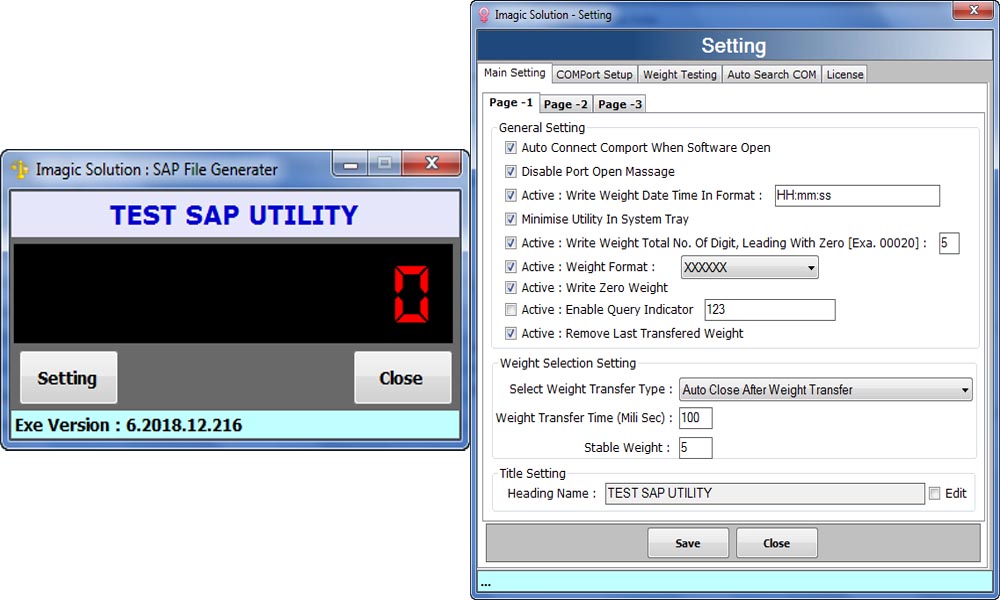The image size is (1000, 600).
Task: Check the Edit box beside Heading Name
Action: pos(934,494)
